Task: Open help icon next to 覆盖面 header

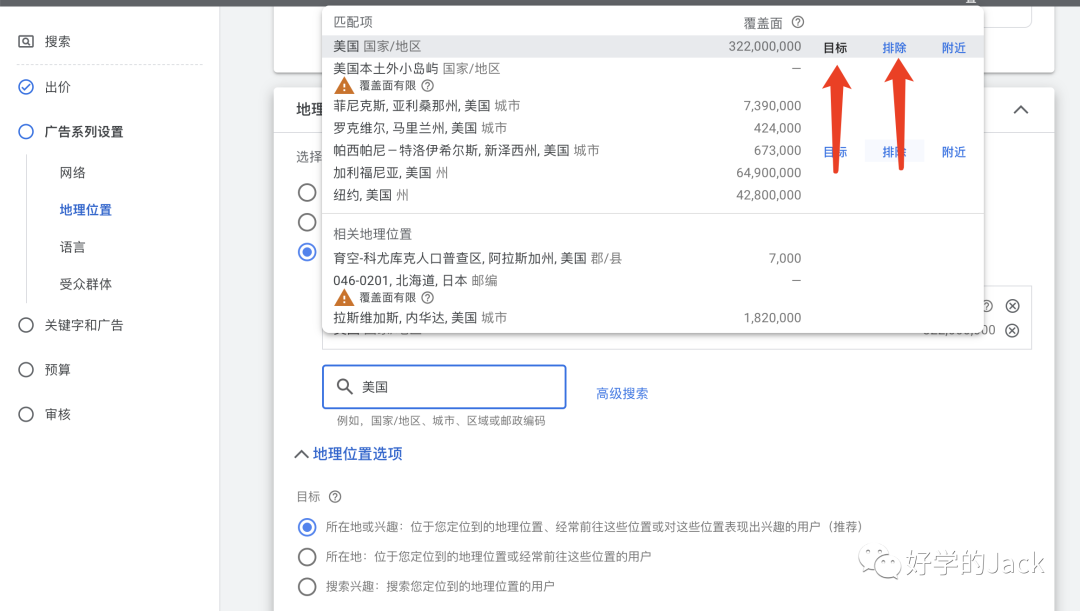Action: tap(798, 22)
